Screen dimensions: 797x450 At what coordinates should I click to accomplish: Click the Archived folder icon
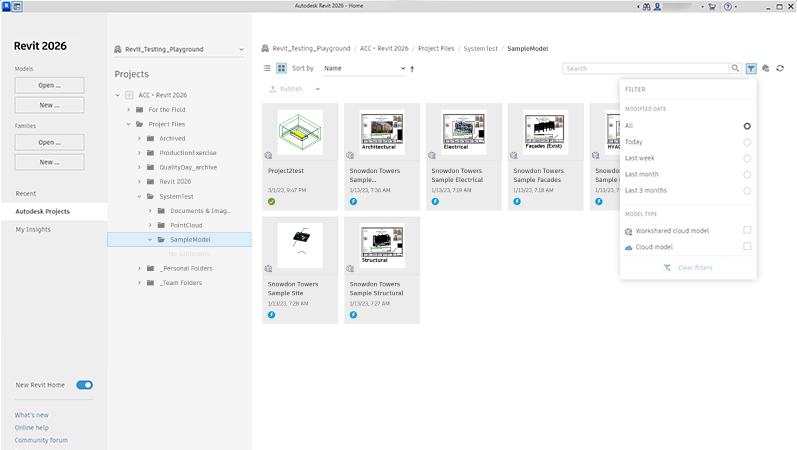(x=150, y=138)
